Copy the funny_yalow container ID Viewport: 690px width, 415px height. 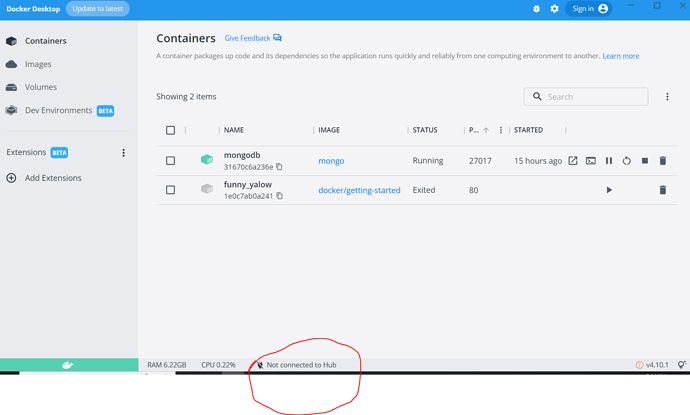click(279, 196)
